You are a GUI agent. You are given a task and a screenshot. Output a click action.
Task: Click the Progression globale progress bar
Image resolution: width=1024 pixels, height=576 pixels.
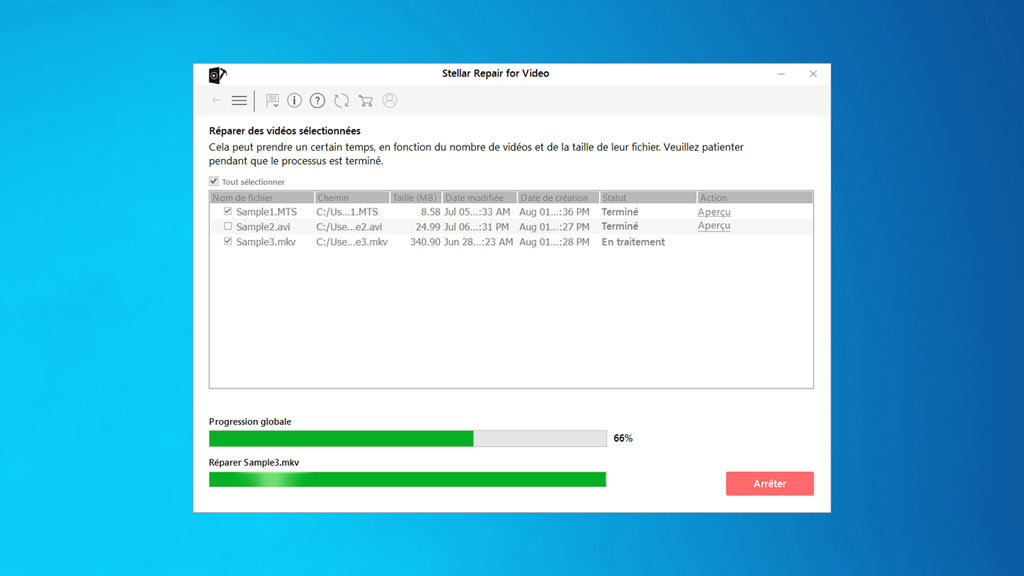point(408,438)
